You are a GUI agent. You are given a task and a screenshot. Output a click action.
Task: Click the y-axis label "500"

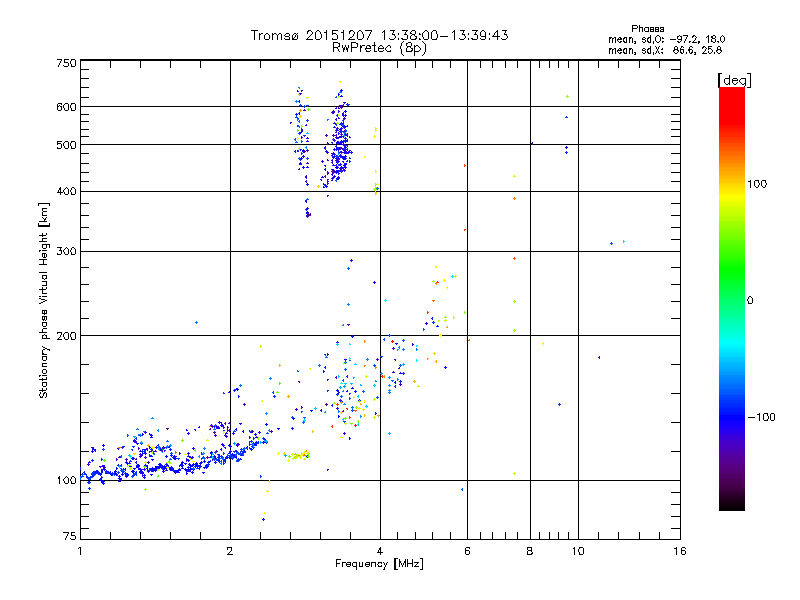pyautogui.click(x=66, y=145)
